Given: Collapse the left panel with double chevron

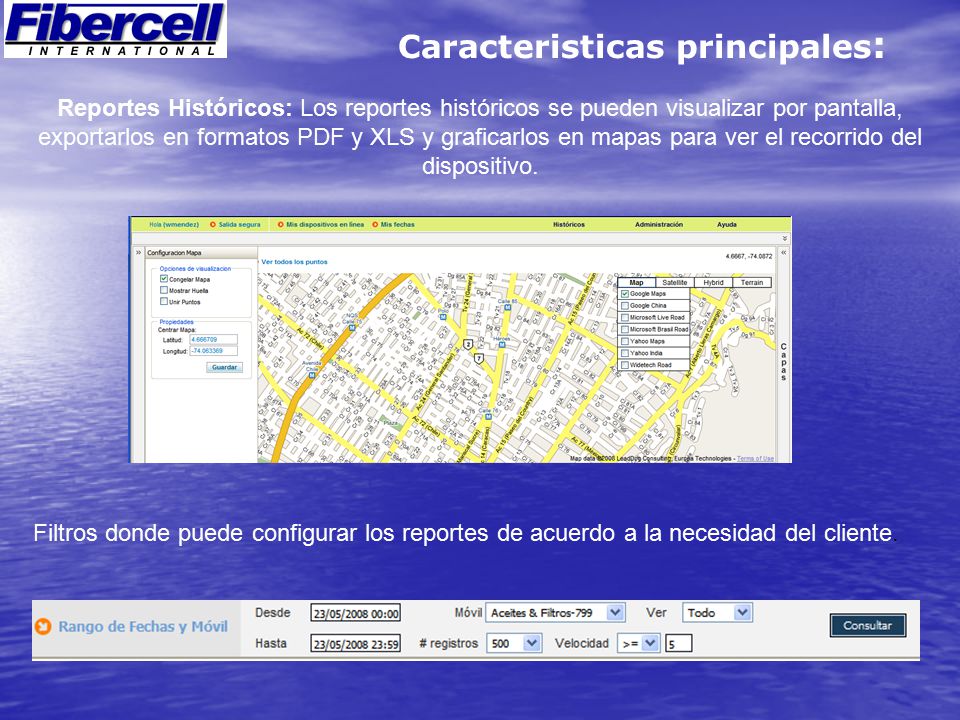Looking at the screenshot, I should 138,252.
